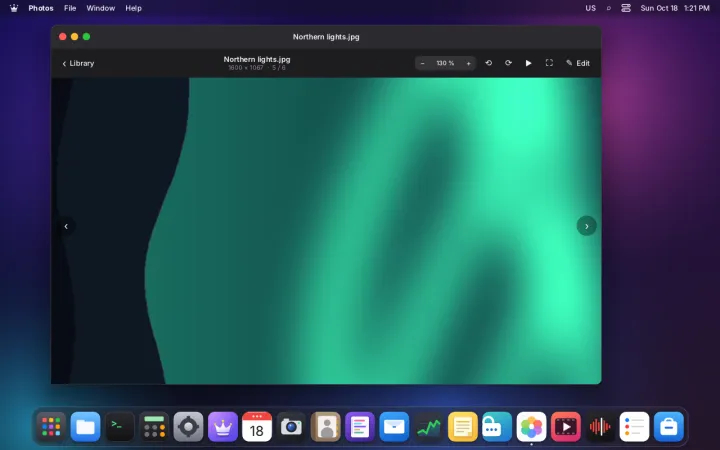
Task: Open the App Store bag icon in dock
Action: [x=669, y=427]
